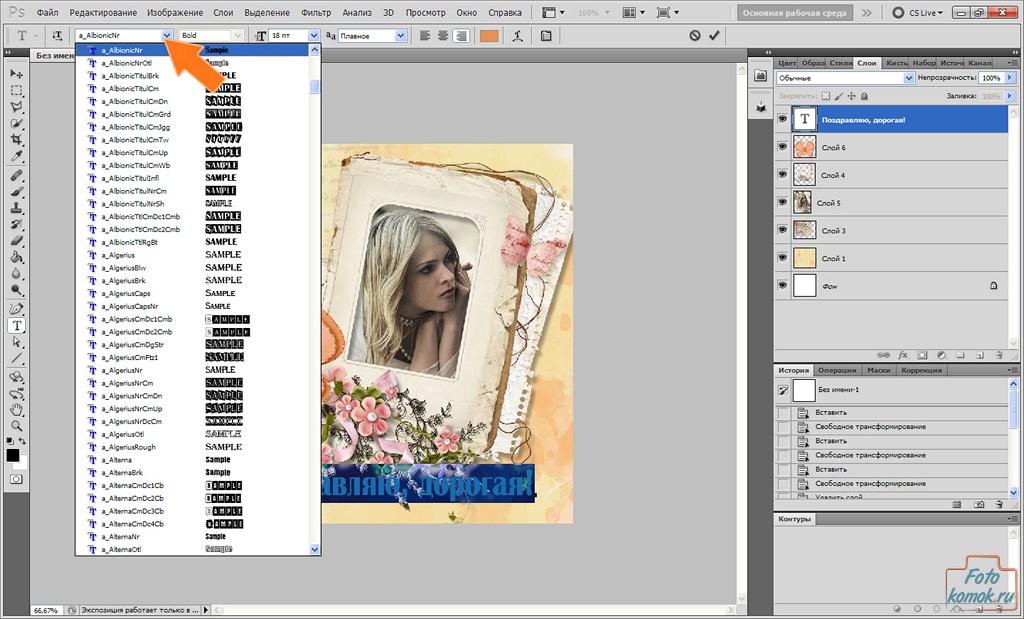This screenshot has width=1024, height=619.
Task: Expand the anti-aliasing Плавное dropdown
Action: tap(401, 35)
